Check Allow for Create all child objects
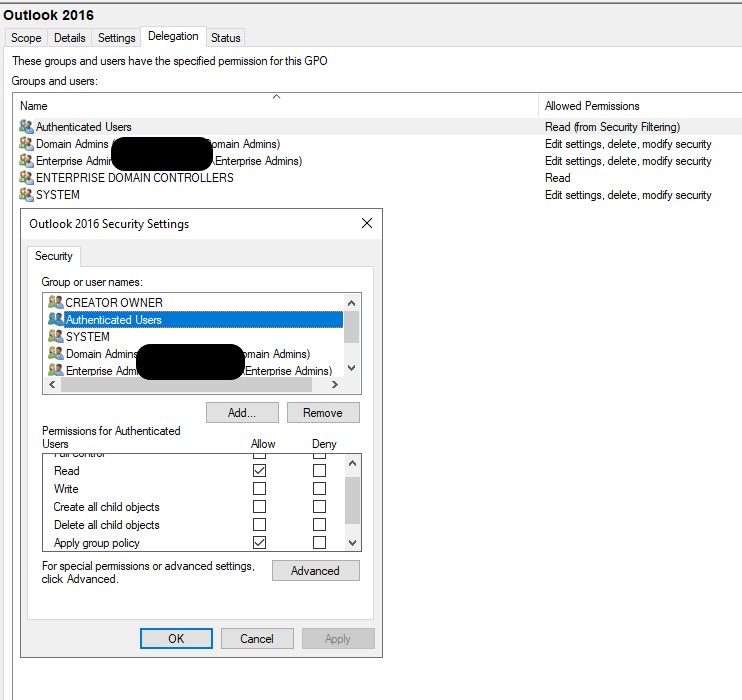Screen dimensions: 742x700 pyautogui.click(x=259, y=506)
